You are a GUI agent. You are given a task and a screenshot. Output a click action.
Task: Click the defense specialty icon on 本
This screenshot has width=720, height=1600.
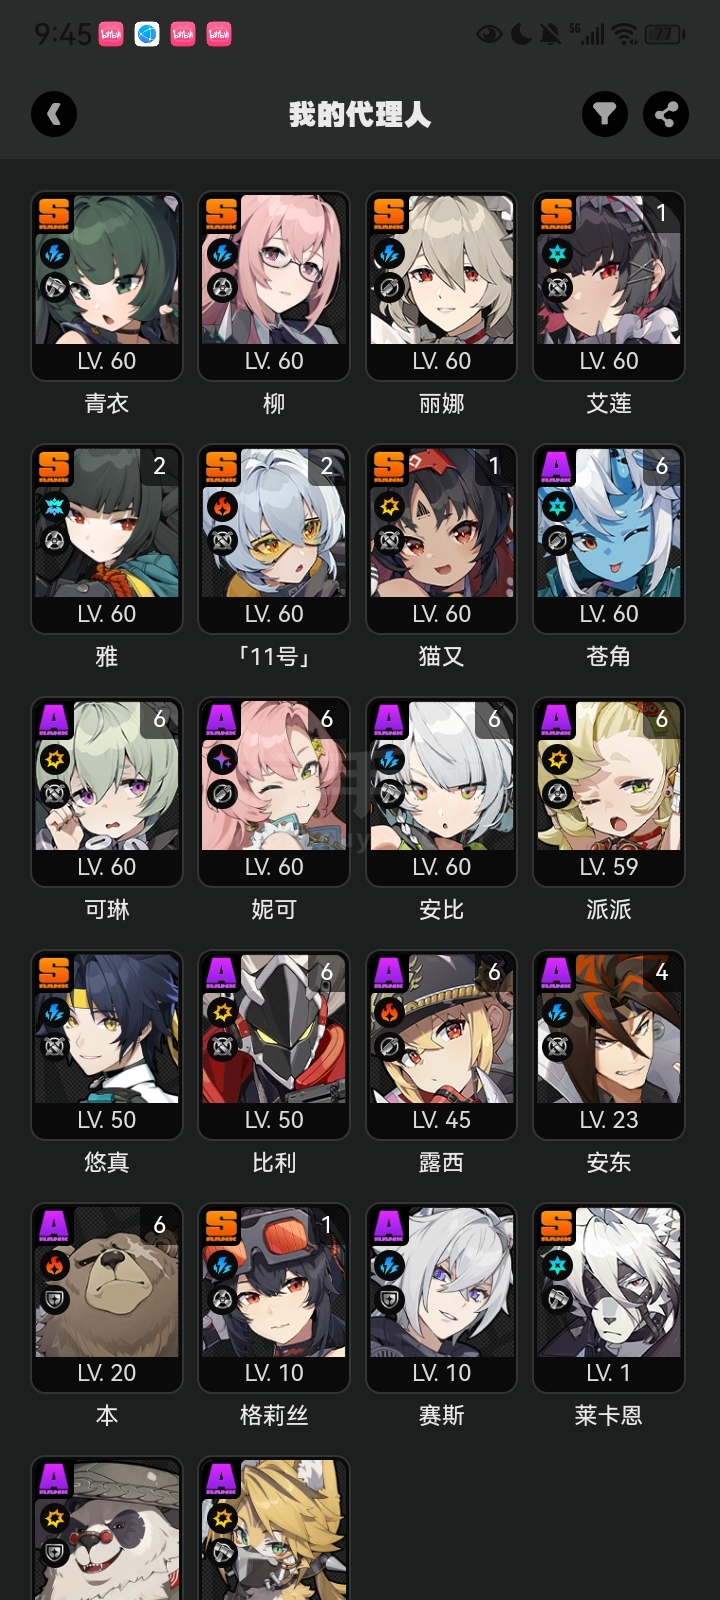click(x=54, y=1300)
